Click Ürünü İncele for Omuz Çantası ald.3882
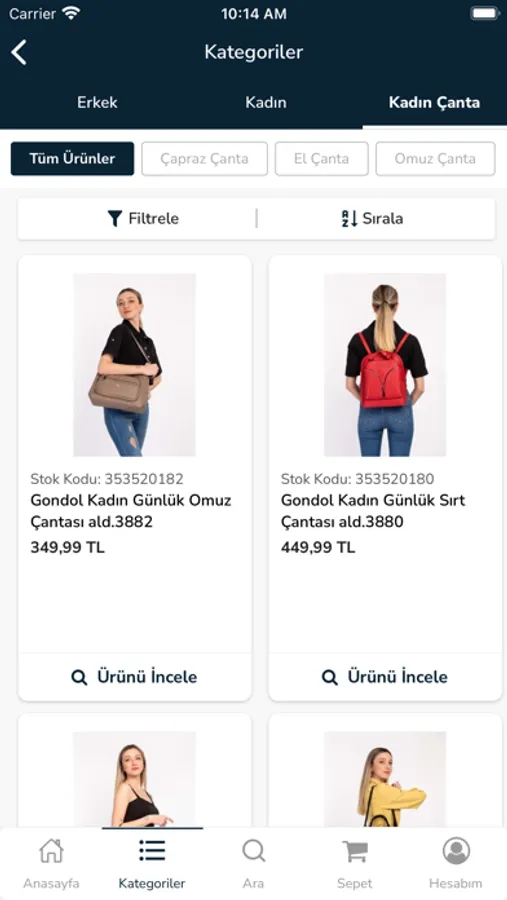This screenshot has width=507, height=900. point(135,677)
